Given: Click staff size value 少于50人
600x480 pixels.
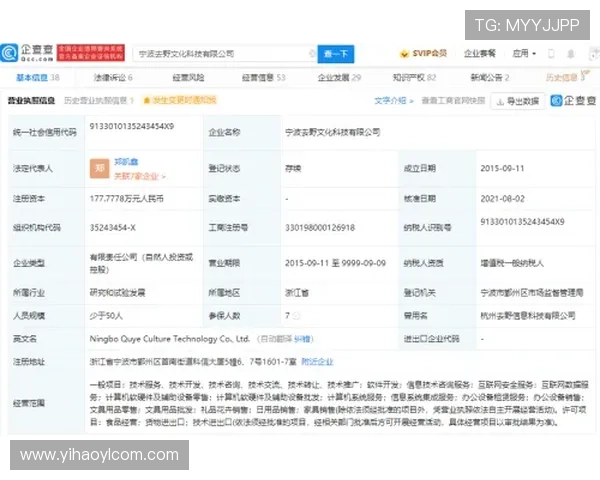Looking at the screenshot, I should click(x=106, y=316).
